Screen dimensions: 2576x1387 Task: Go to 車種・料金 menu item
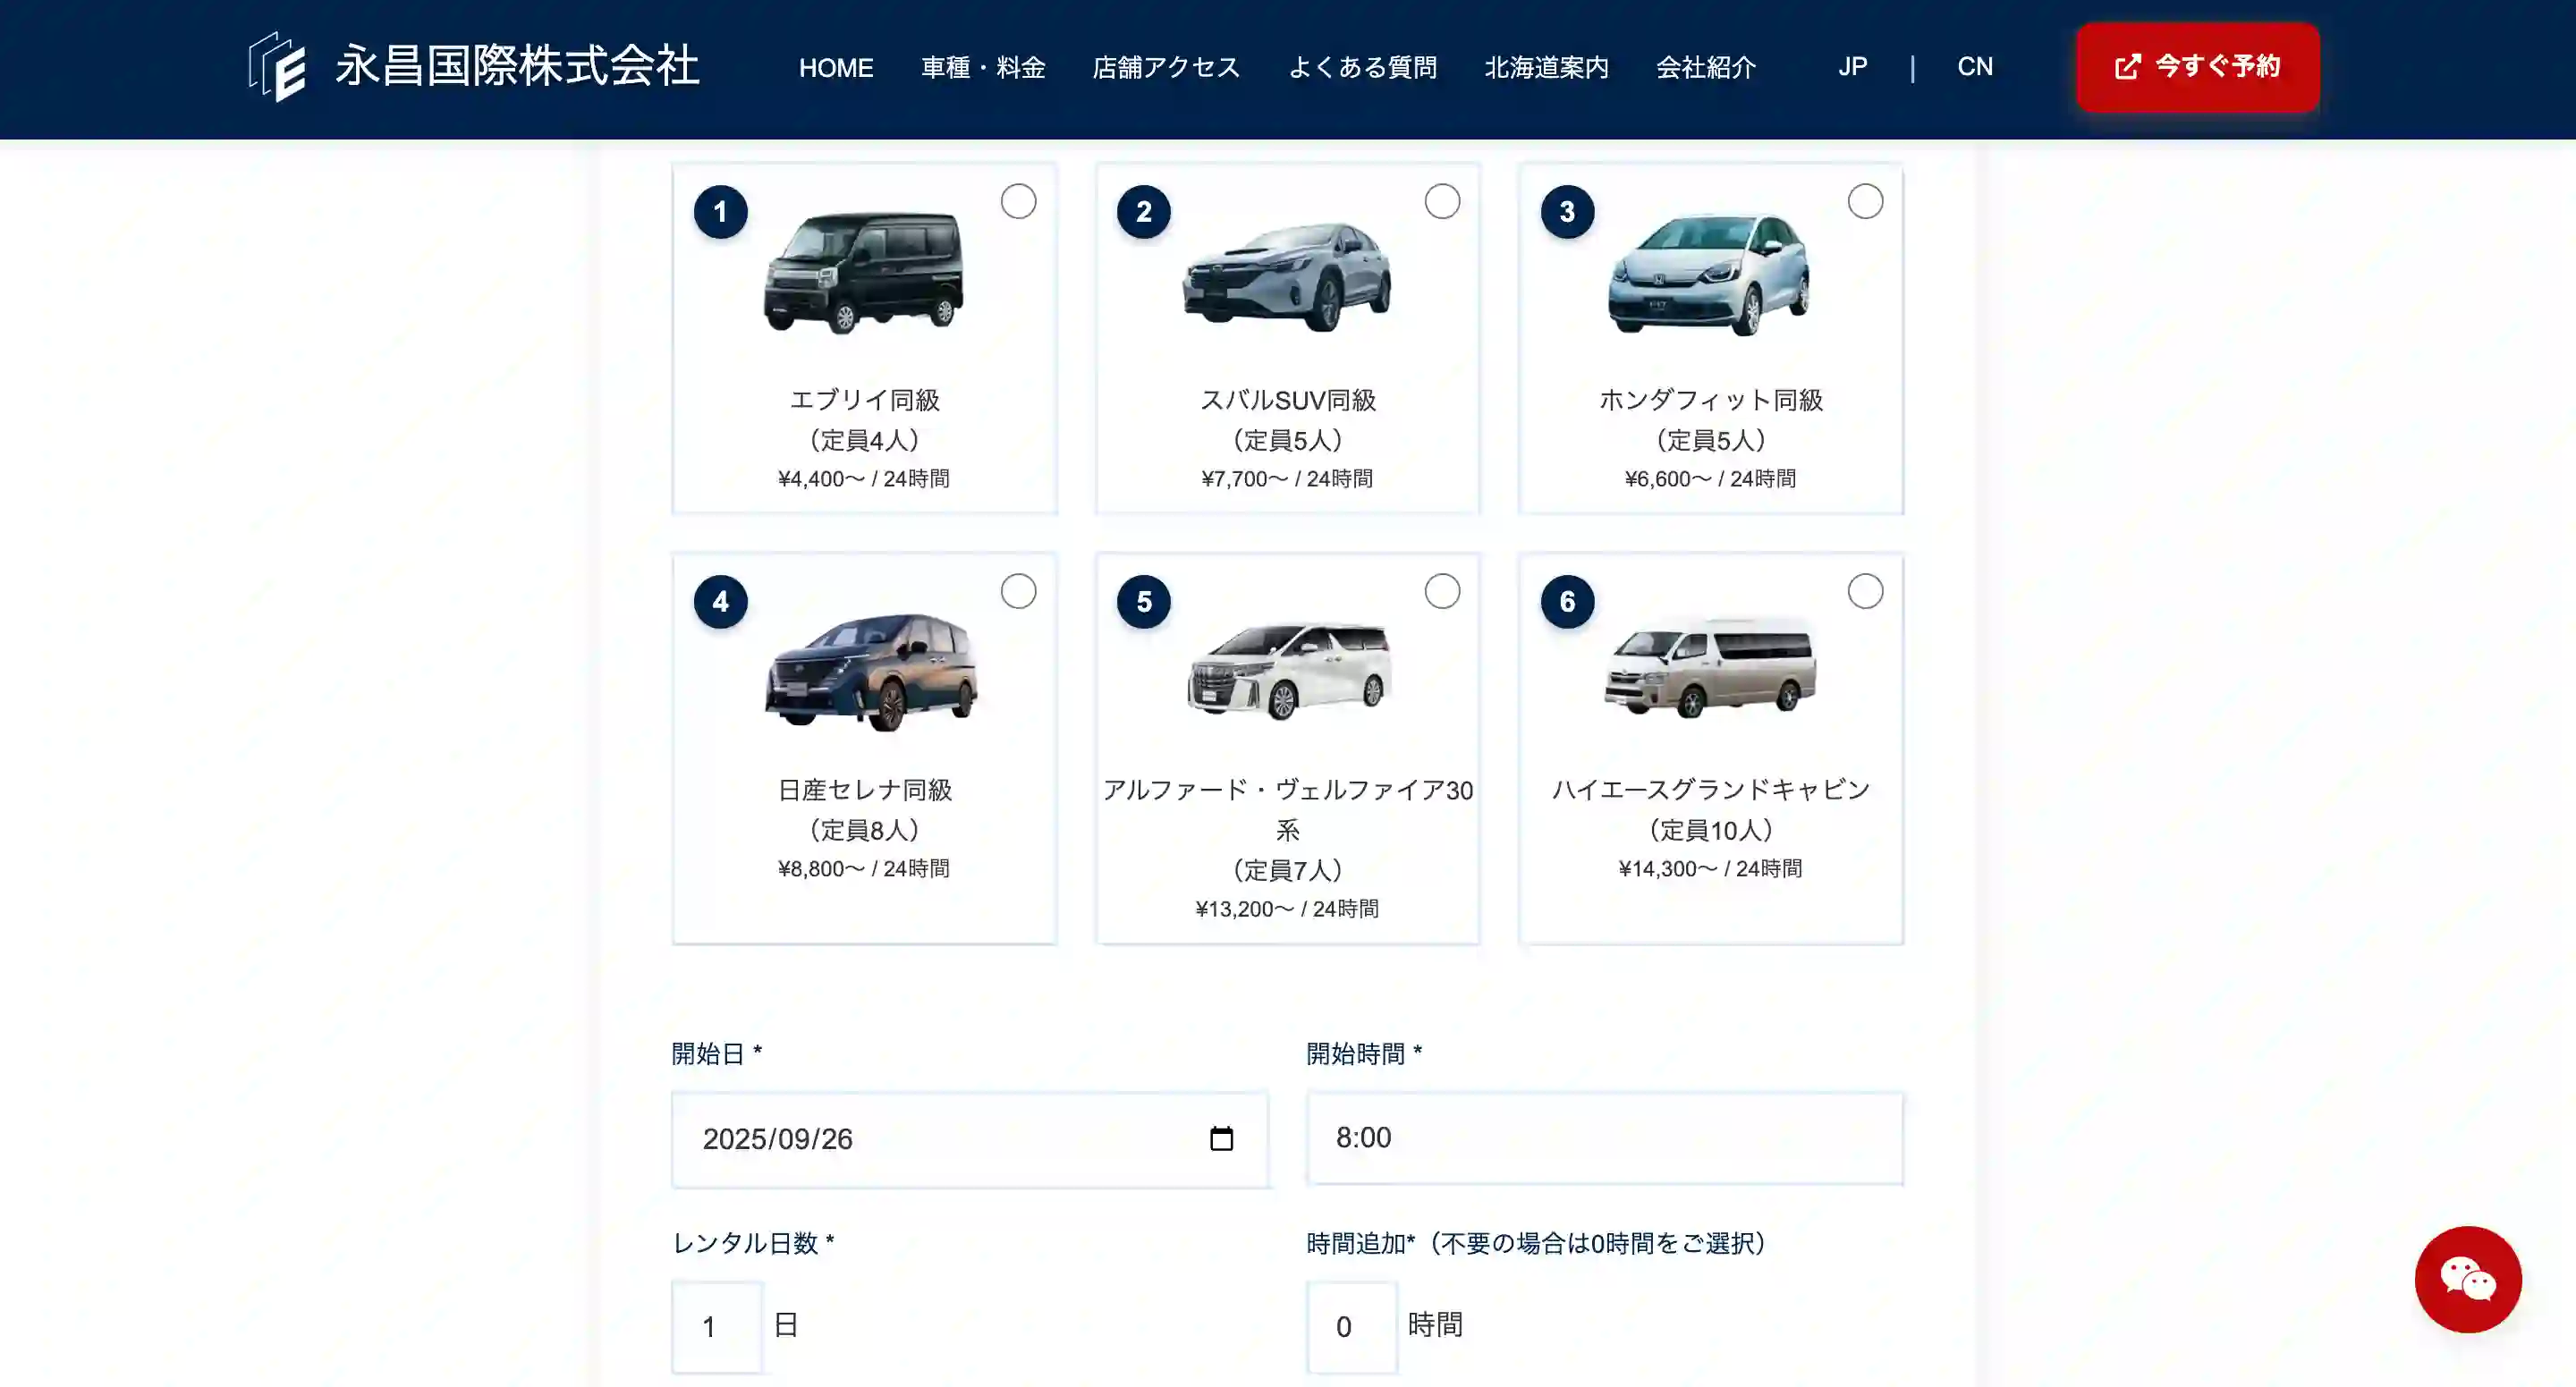click(983, 68)
